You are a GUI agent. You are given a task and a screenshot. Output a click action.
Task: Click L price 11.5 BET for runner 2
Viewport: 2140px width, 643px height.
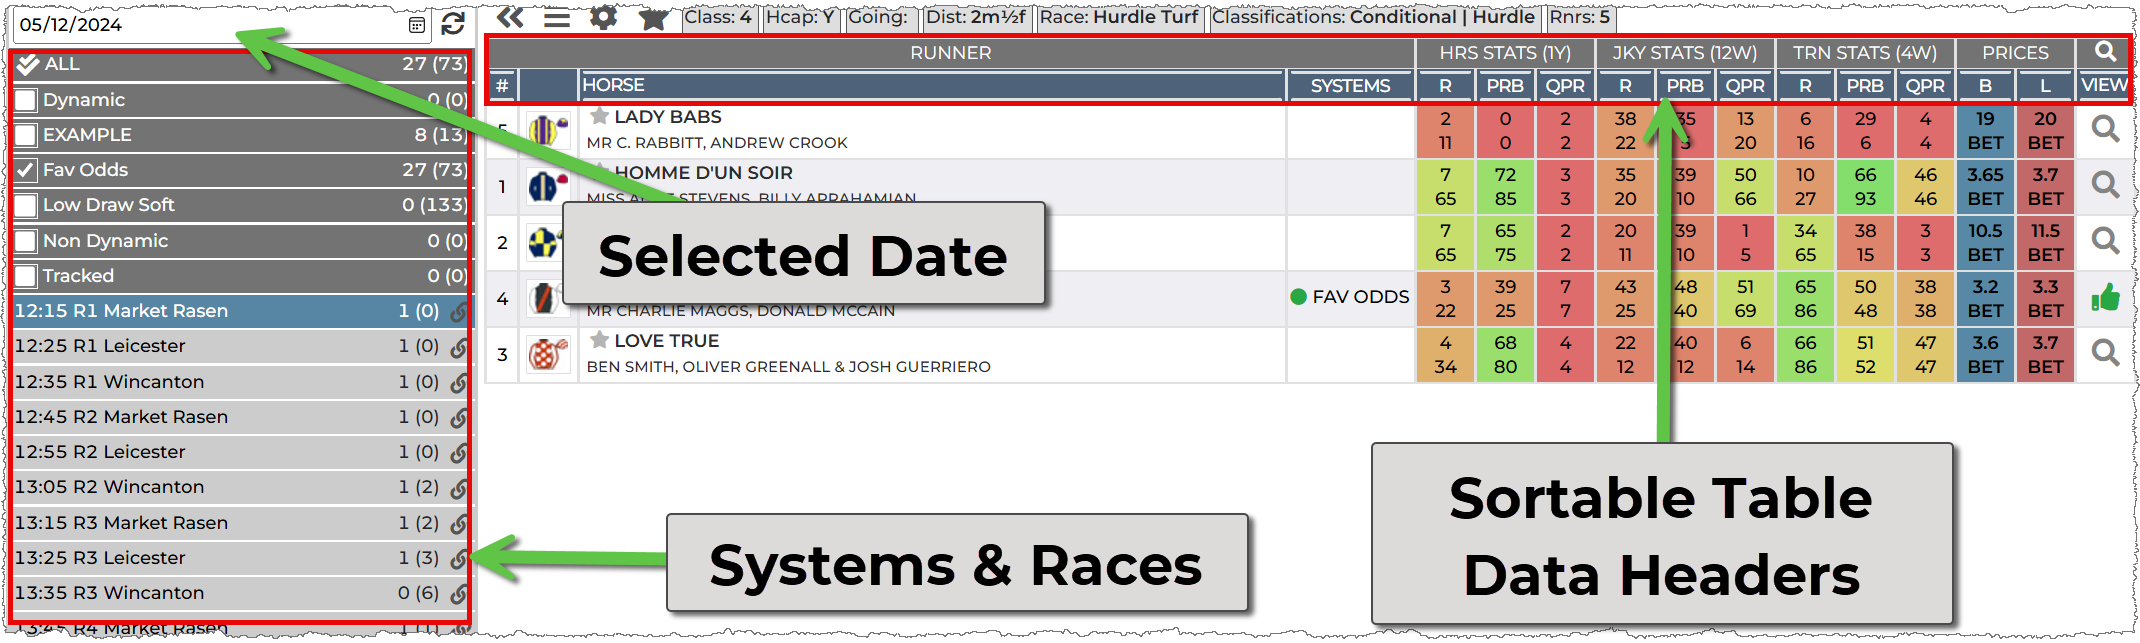[x=2045, y=242]
